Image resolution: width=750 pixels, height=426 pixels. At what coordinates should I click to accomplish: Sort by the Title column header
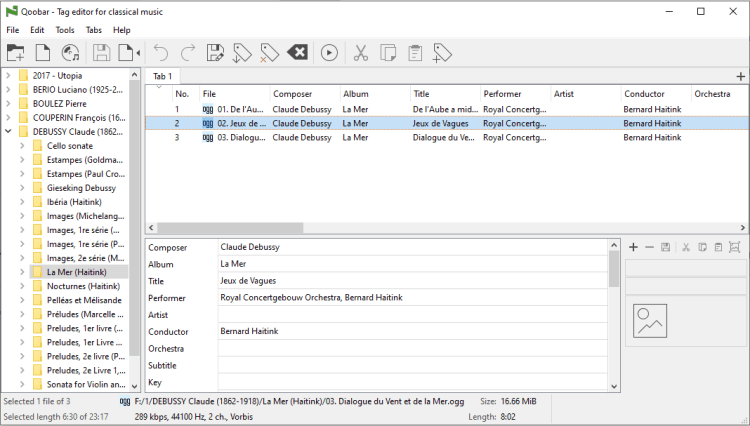pos(445,94)
